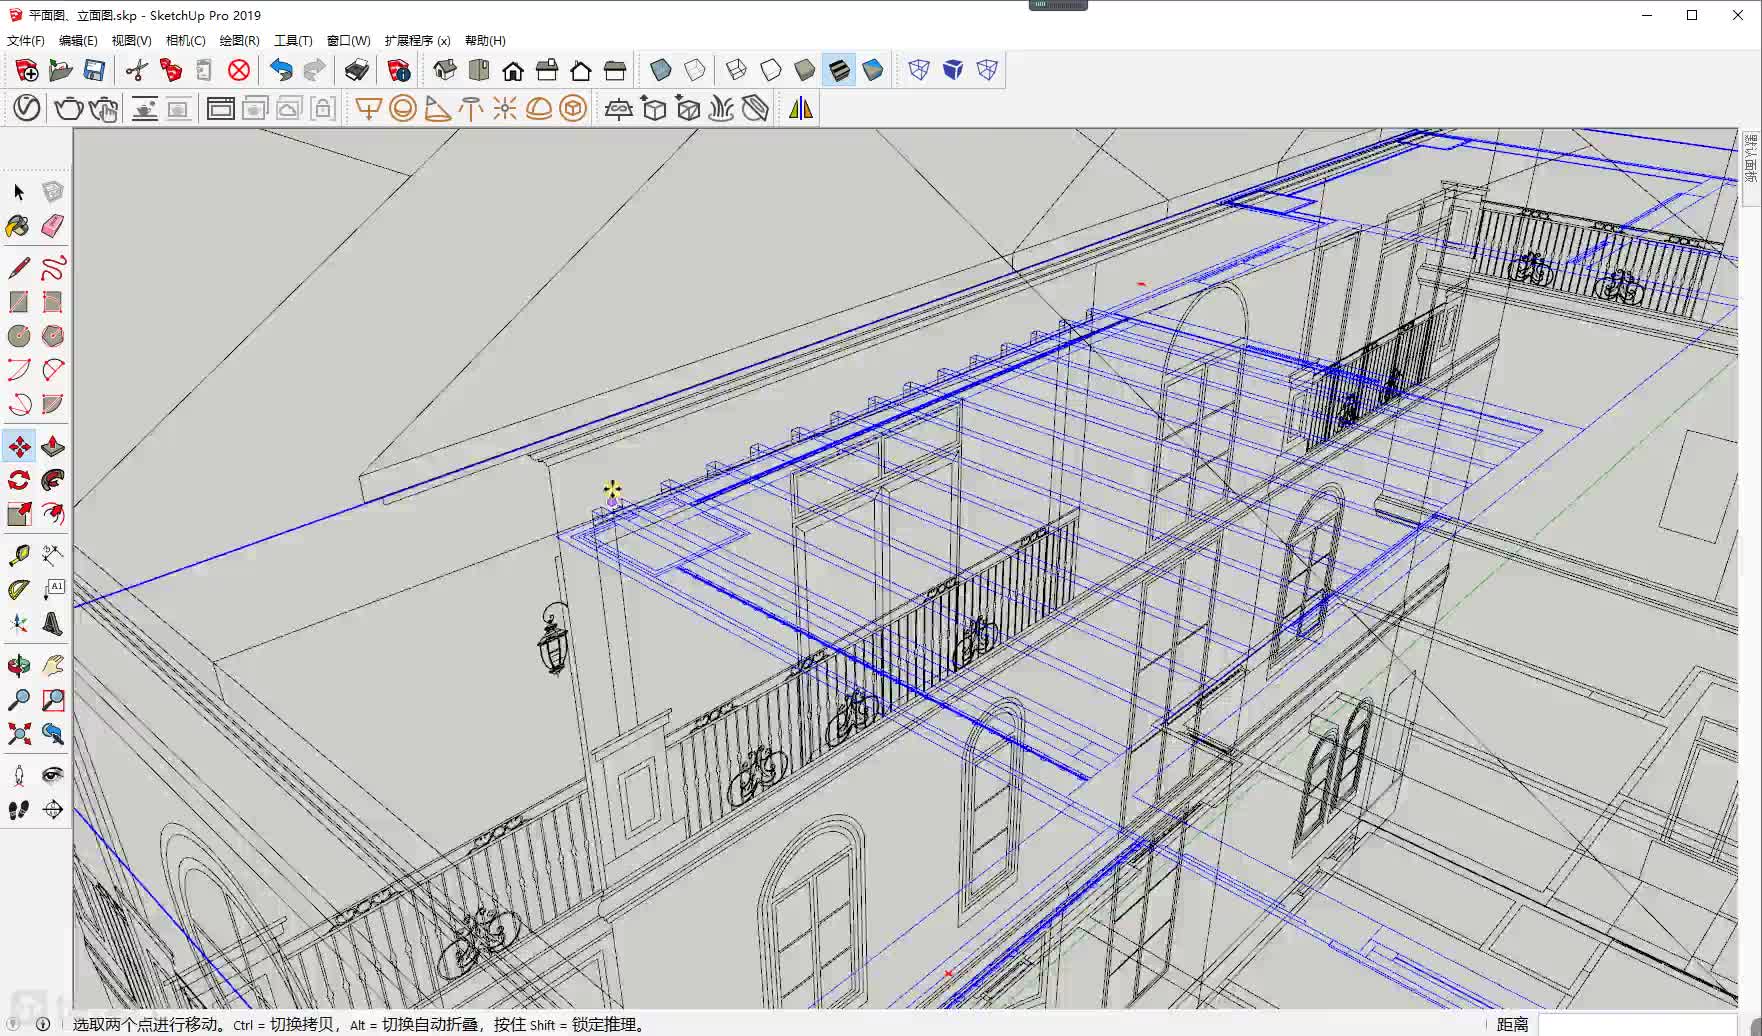Select the Freehand curve tool
This screenshot has height=1036, width=1762.
coord(53,268)
